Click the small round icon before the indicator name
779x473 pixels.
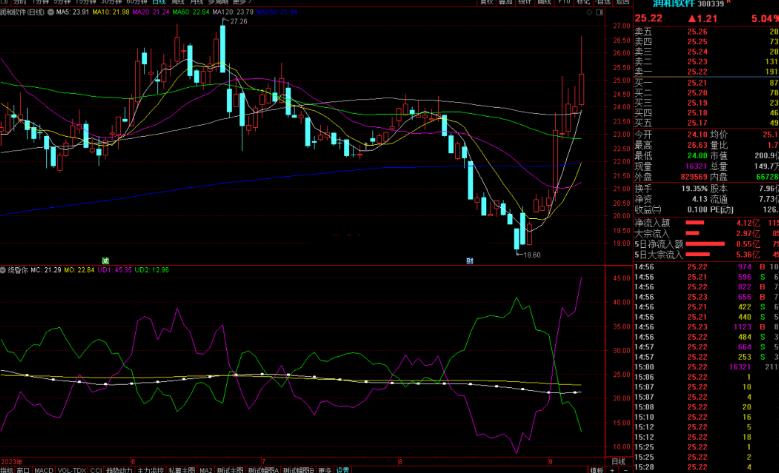click(x=2, y=270)
